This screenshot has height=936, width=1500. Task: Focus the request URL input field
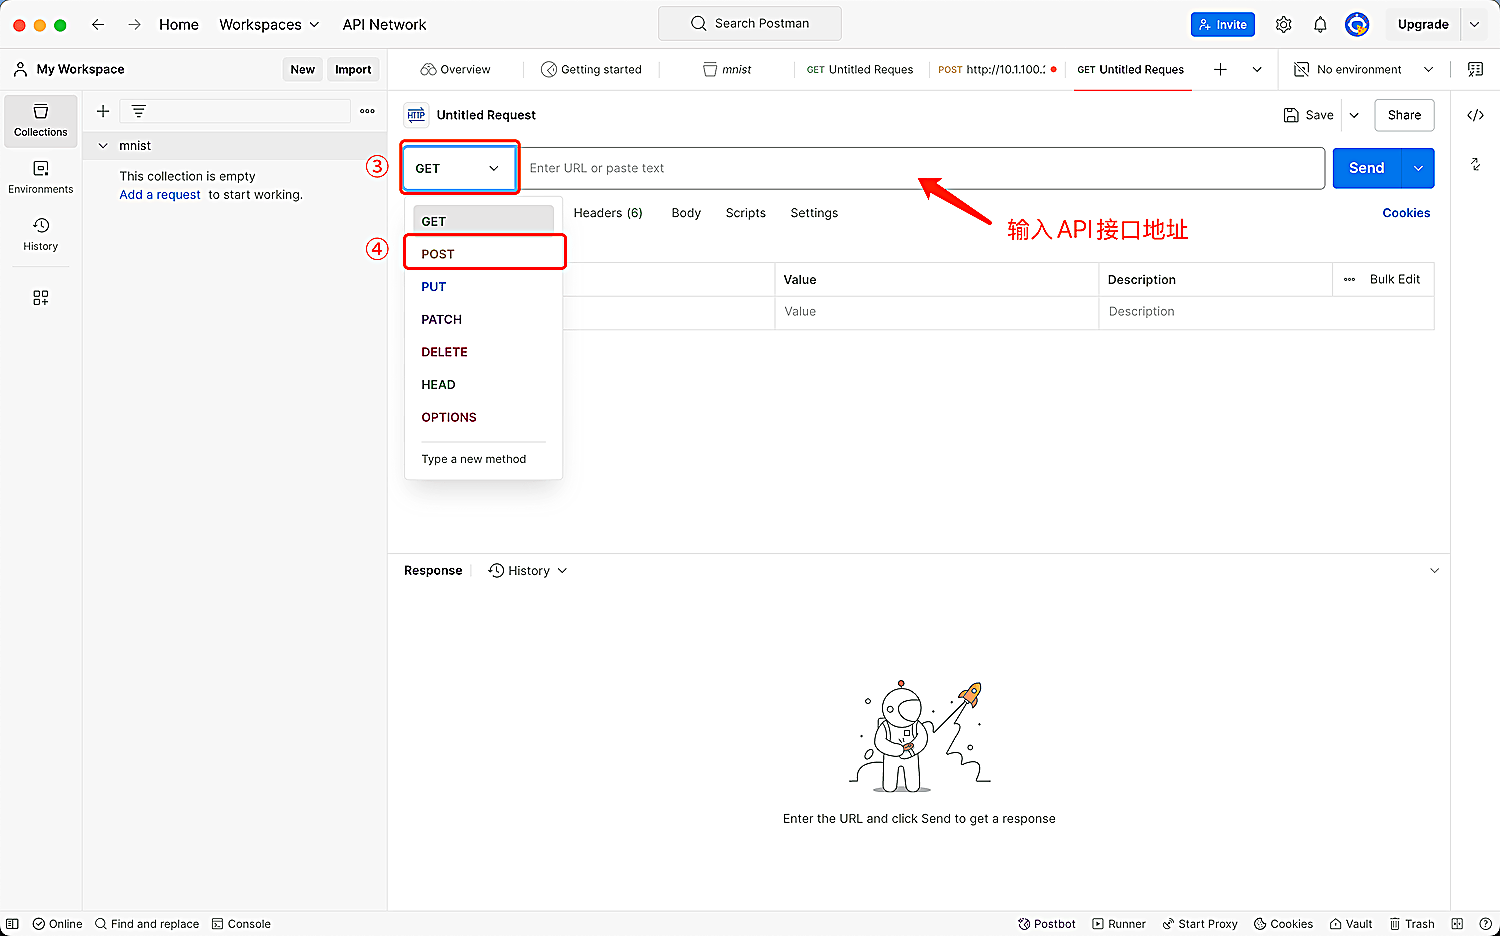point(921,168)
